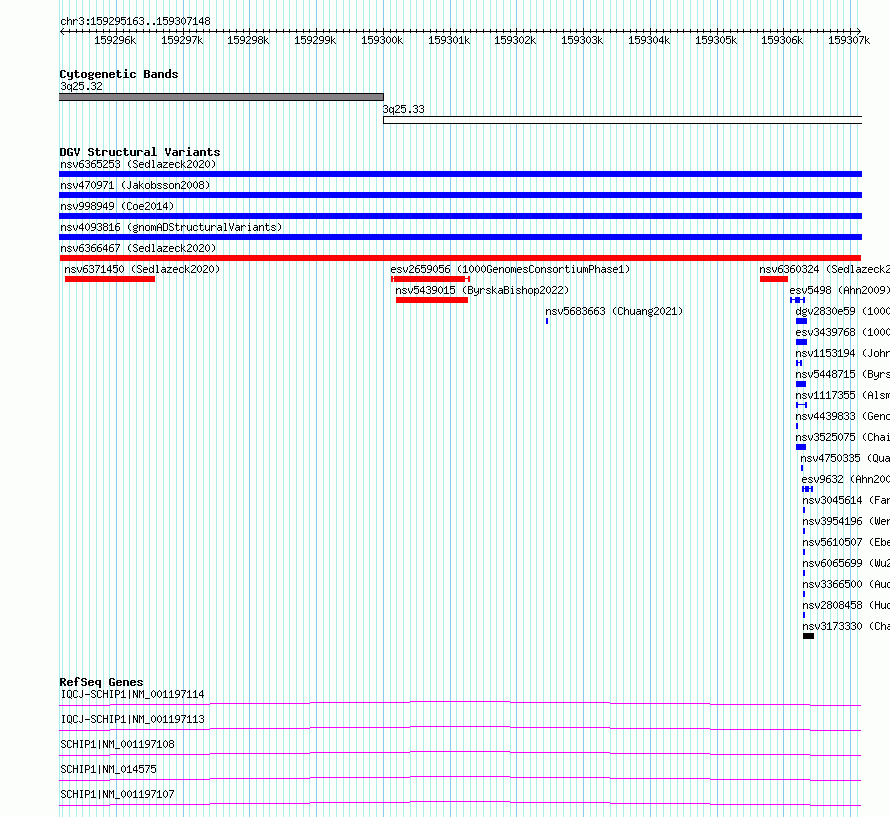Click the RefSeq Genes track title
Viewport: 890px width, 817px height.
(101, 682)
